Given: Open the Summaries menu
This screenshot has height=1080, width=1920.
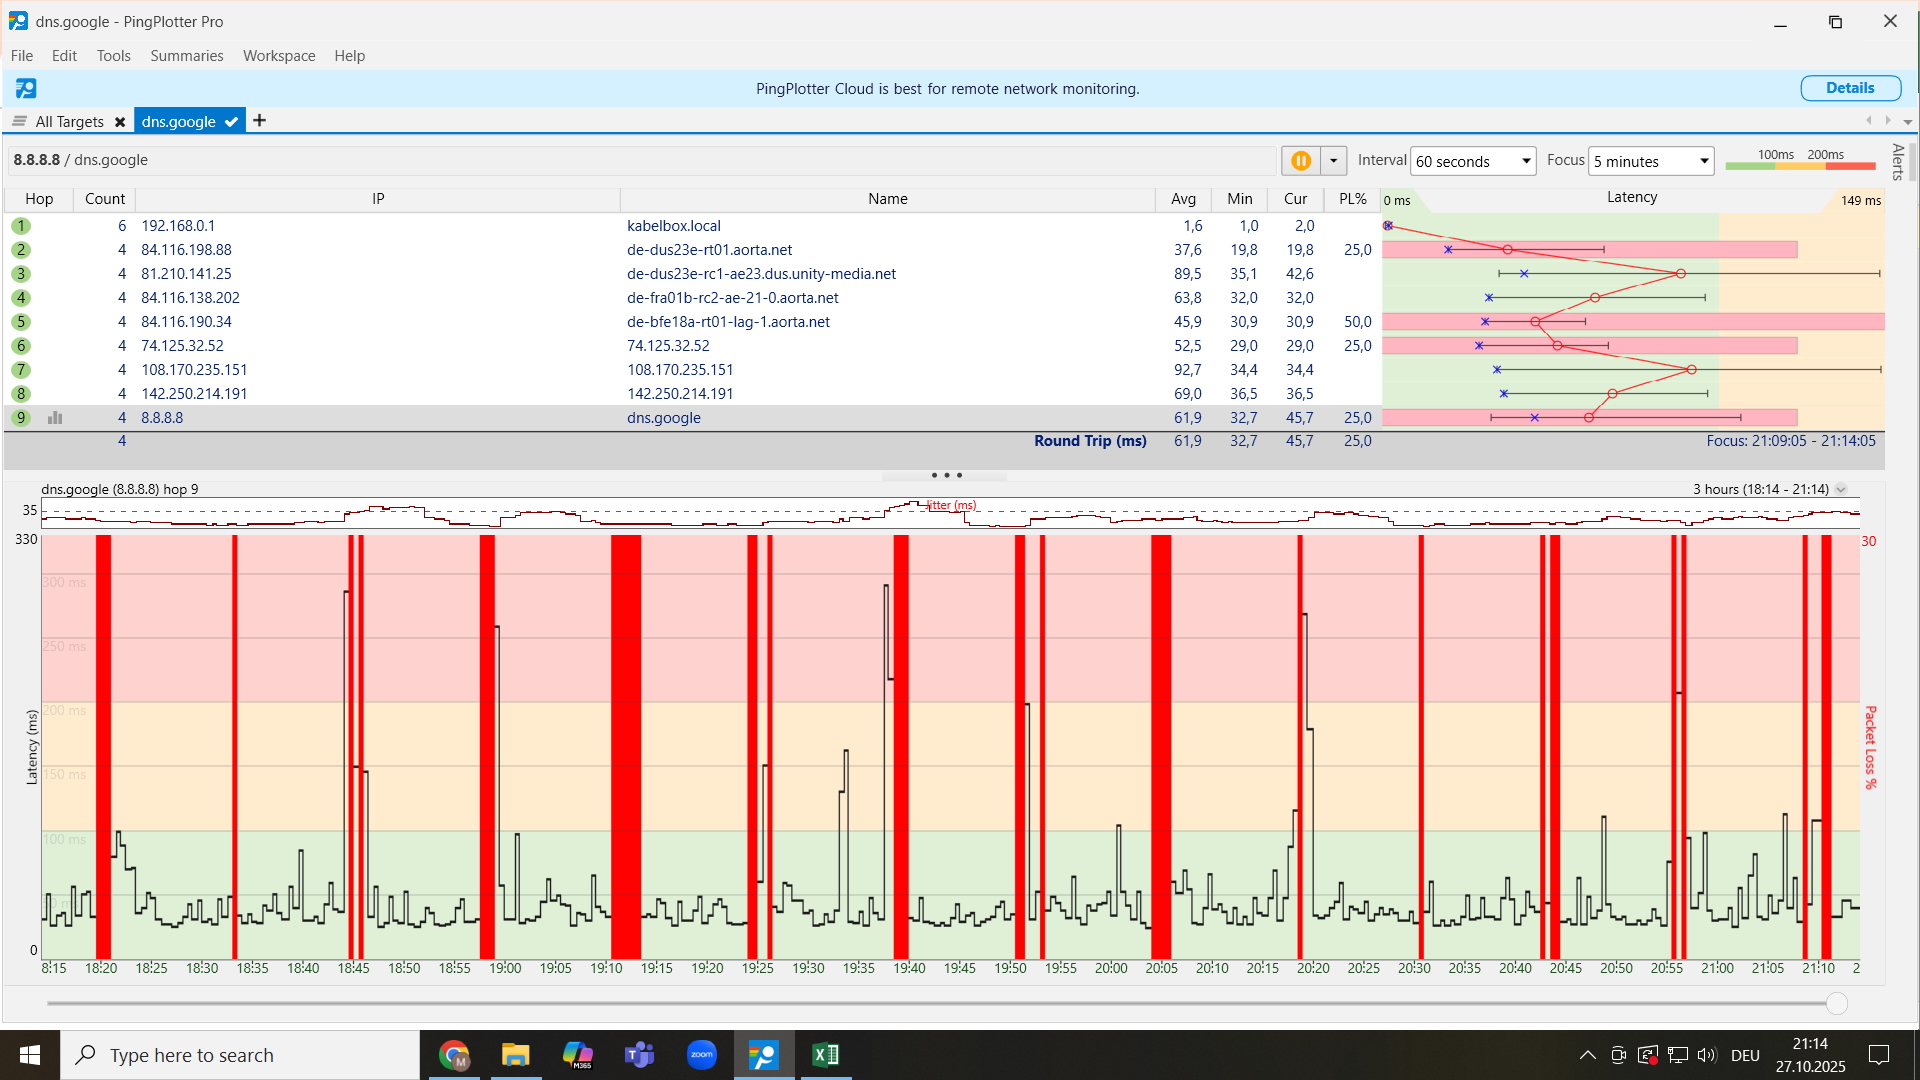Looking at the screenshot, I should pos(186,56).
